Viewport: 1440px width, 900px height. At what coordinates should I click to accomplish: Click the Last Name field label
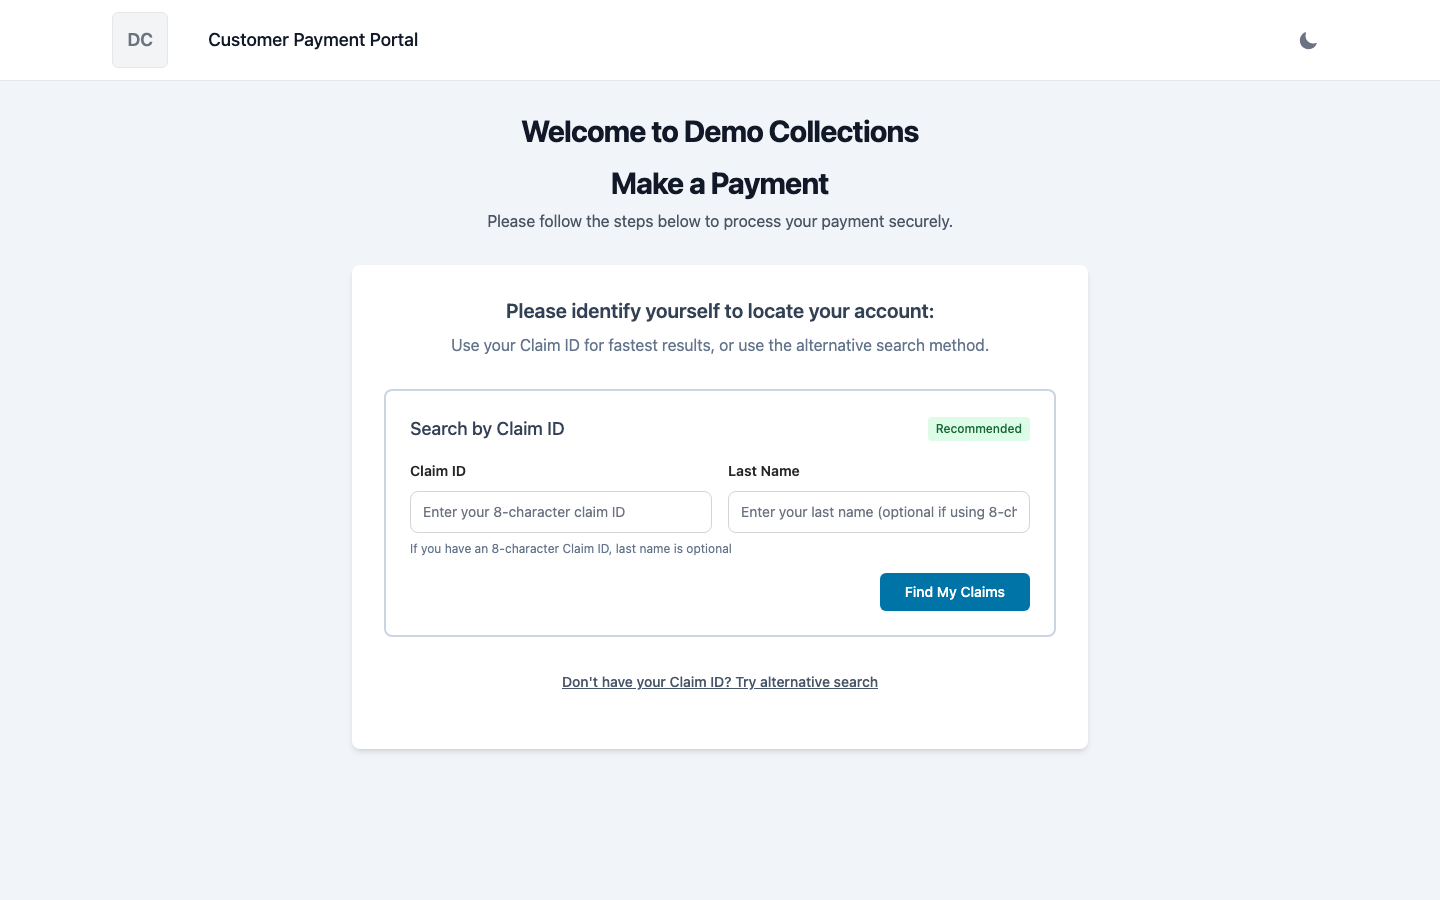(x=763, y=471)
